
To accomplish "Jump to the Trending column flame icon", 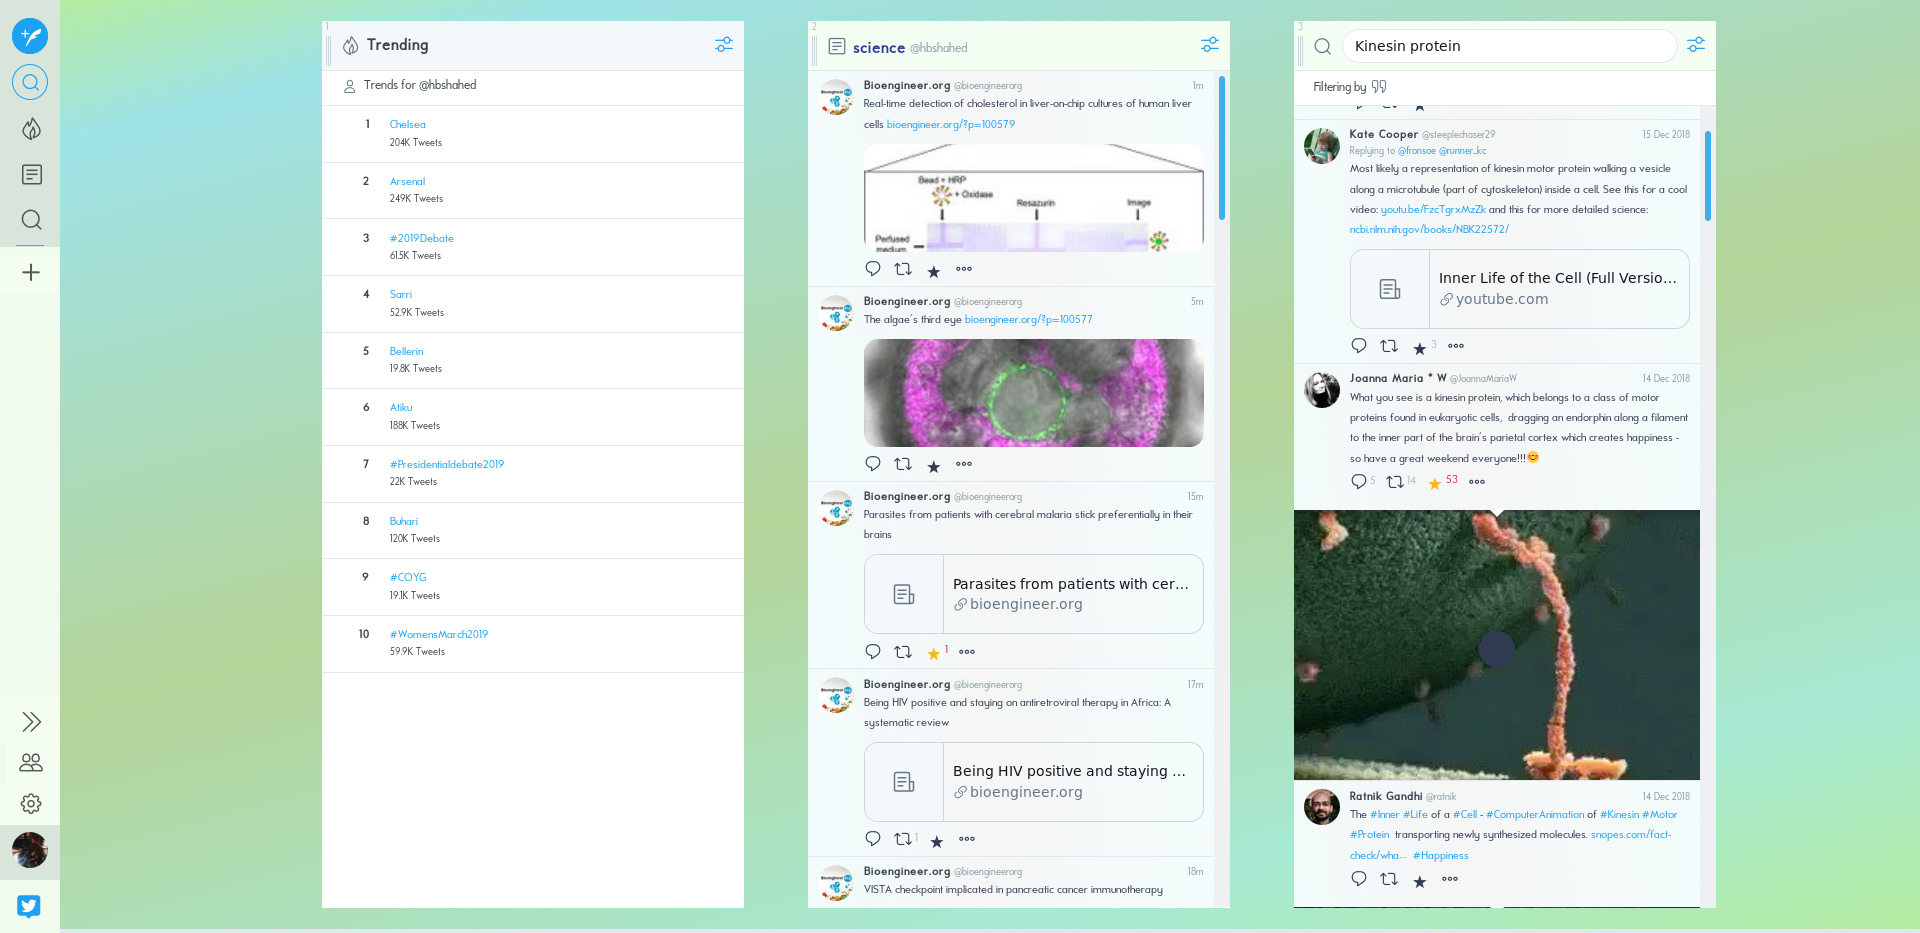I will point(31,129).
